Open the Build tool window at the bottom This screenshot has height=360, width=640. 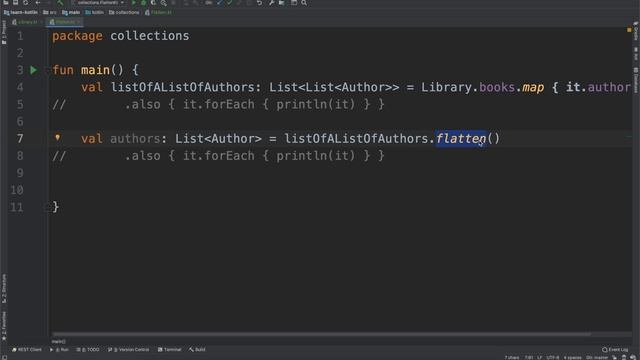pos(197,349)
